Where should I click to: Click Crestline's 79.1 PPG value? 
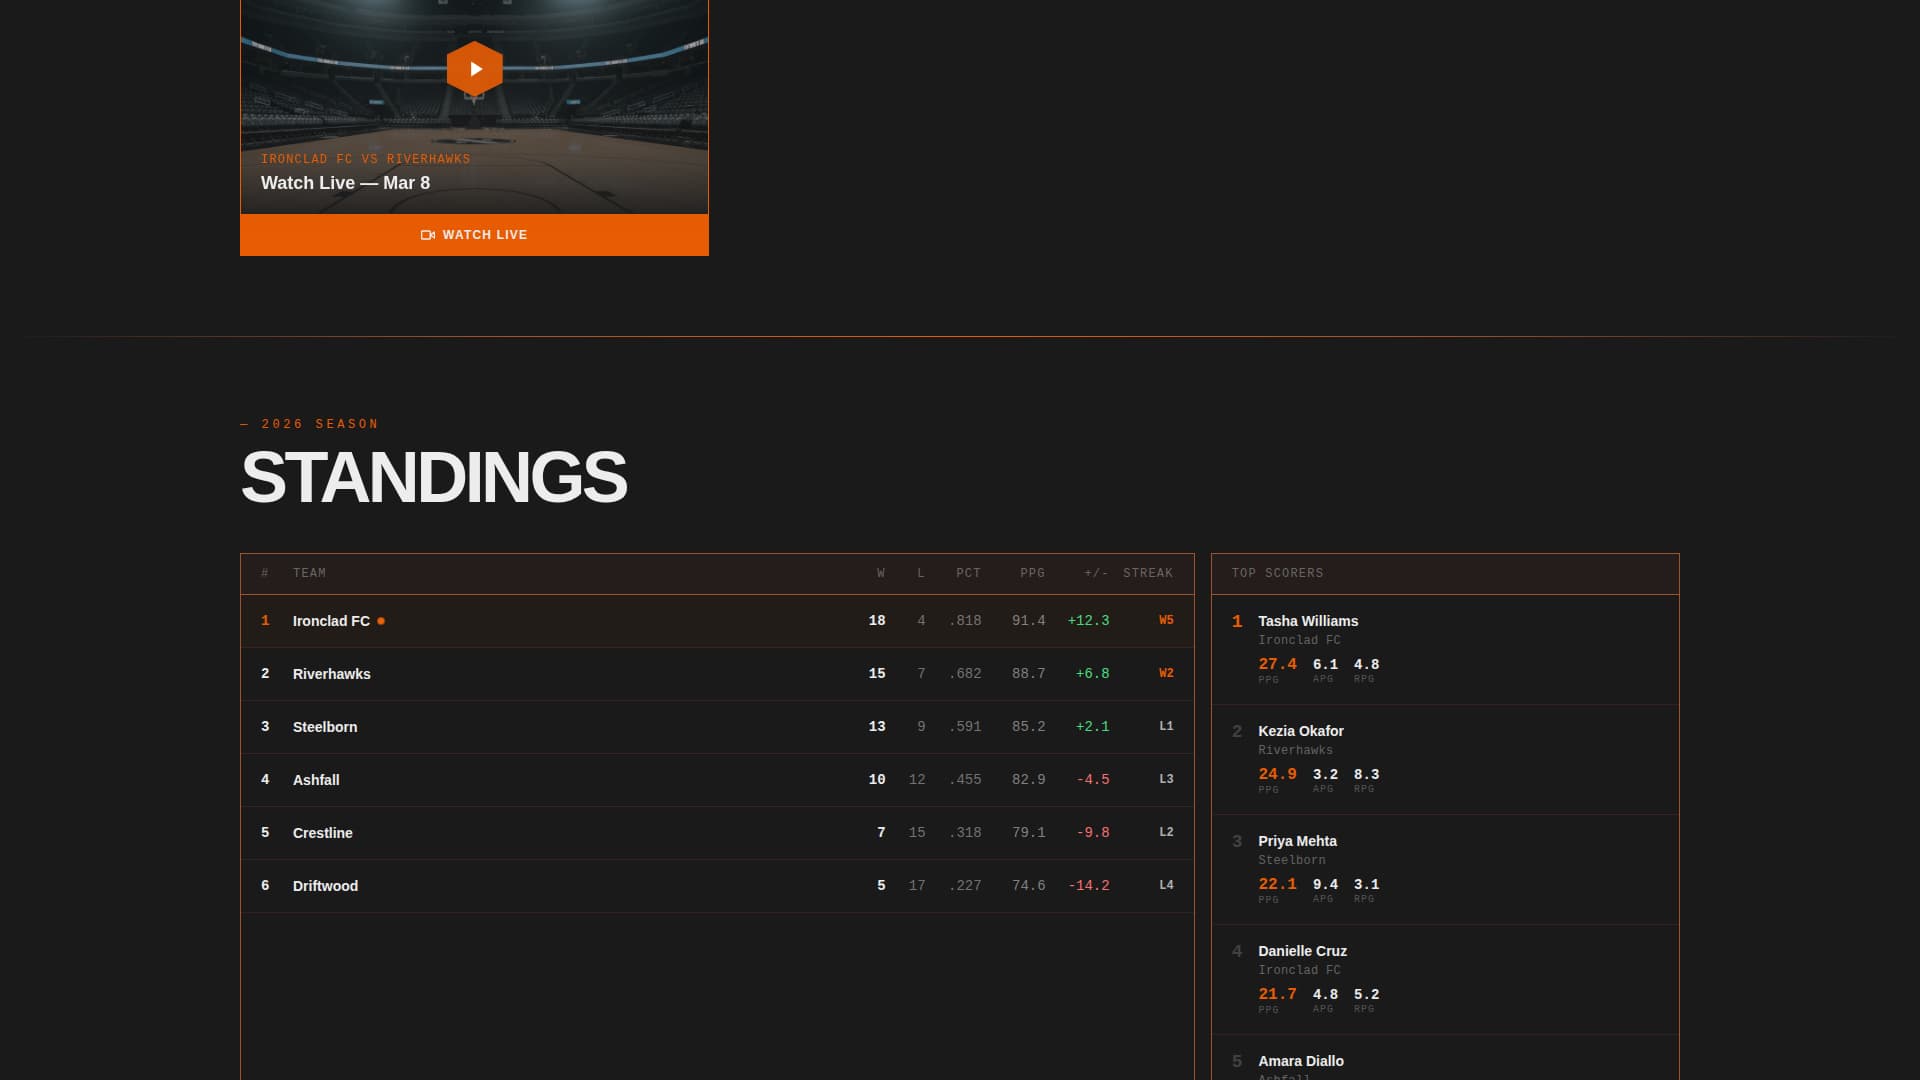[1028, 833]
